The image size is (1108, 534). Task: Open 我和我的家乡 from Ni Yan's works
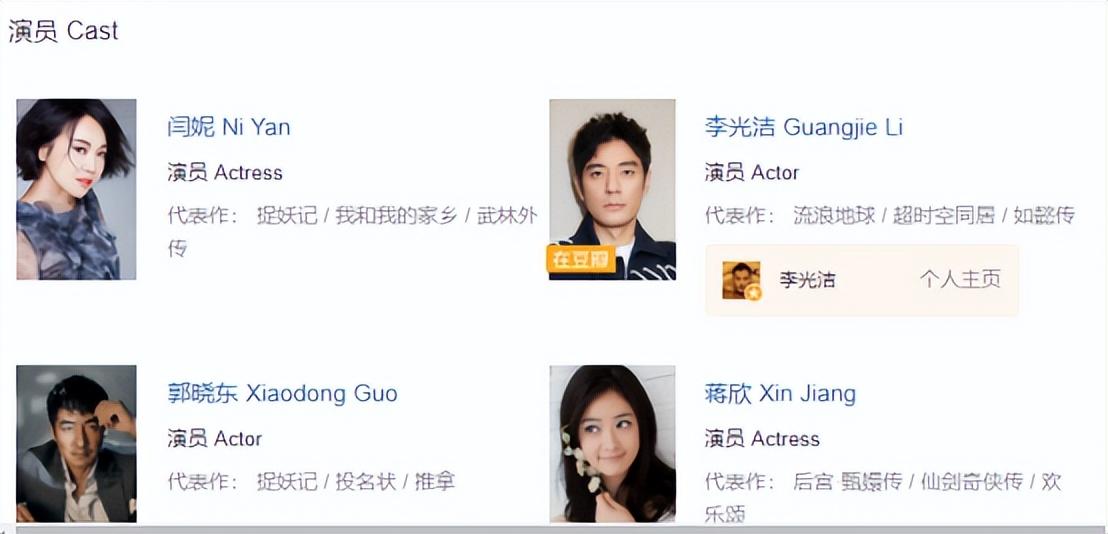(396, 215)
